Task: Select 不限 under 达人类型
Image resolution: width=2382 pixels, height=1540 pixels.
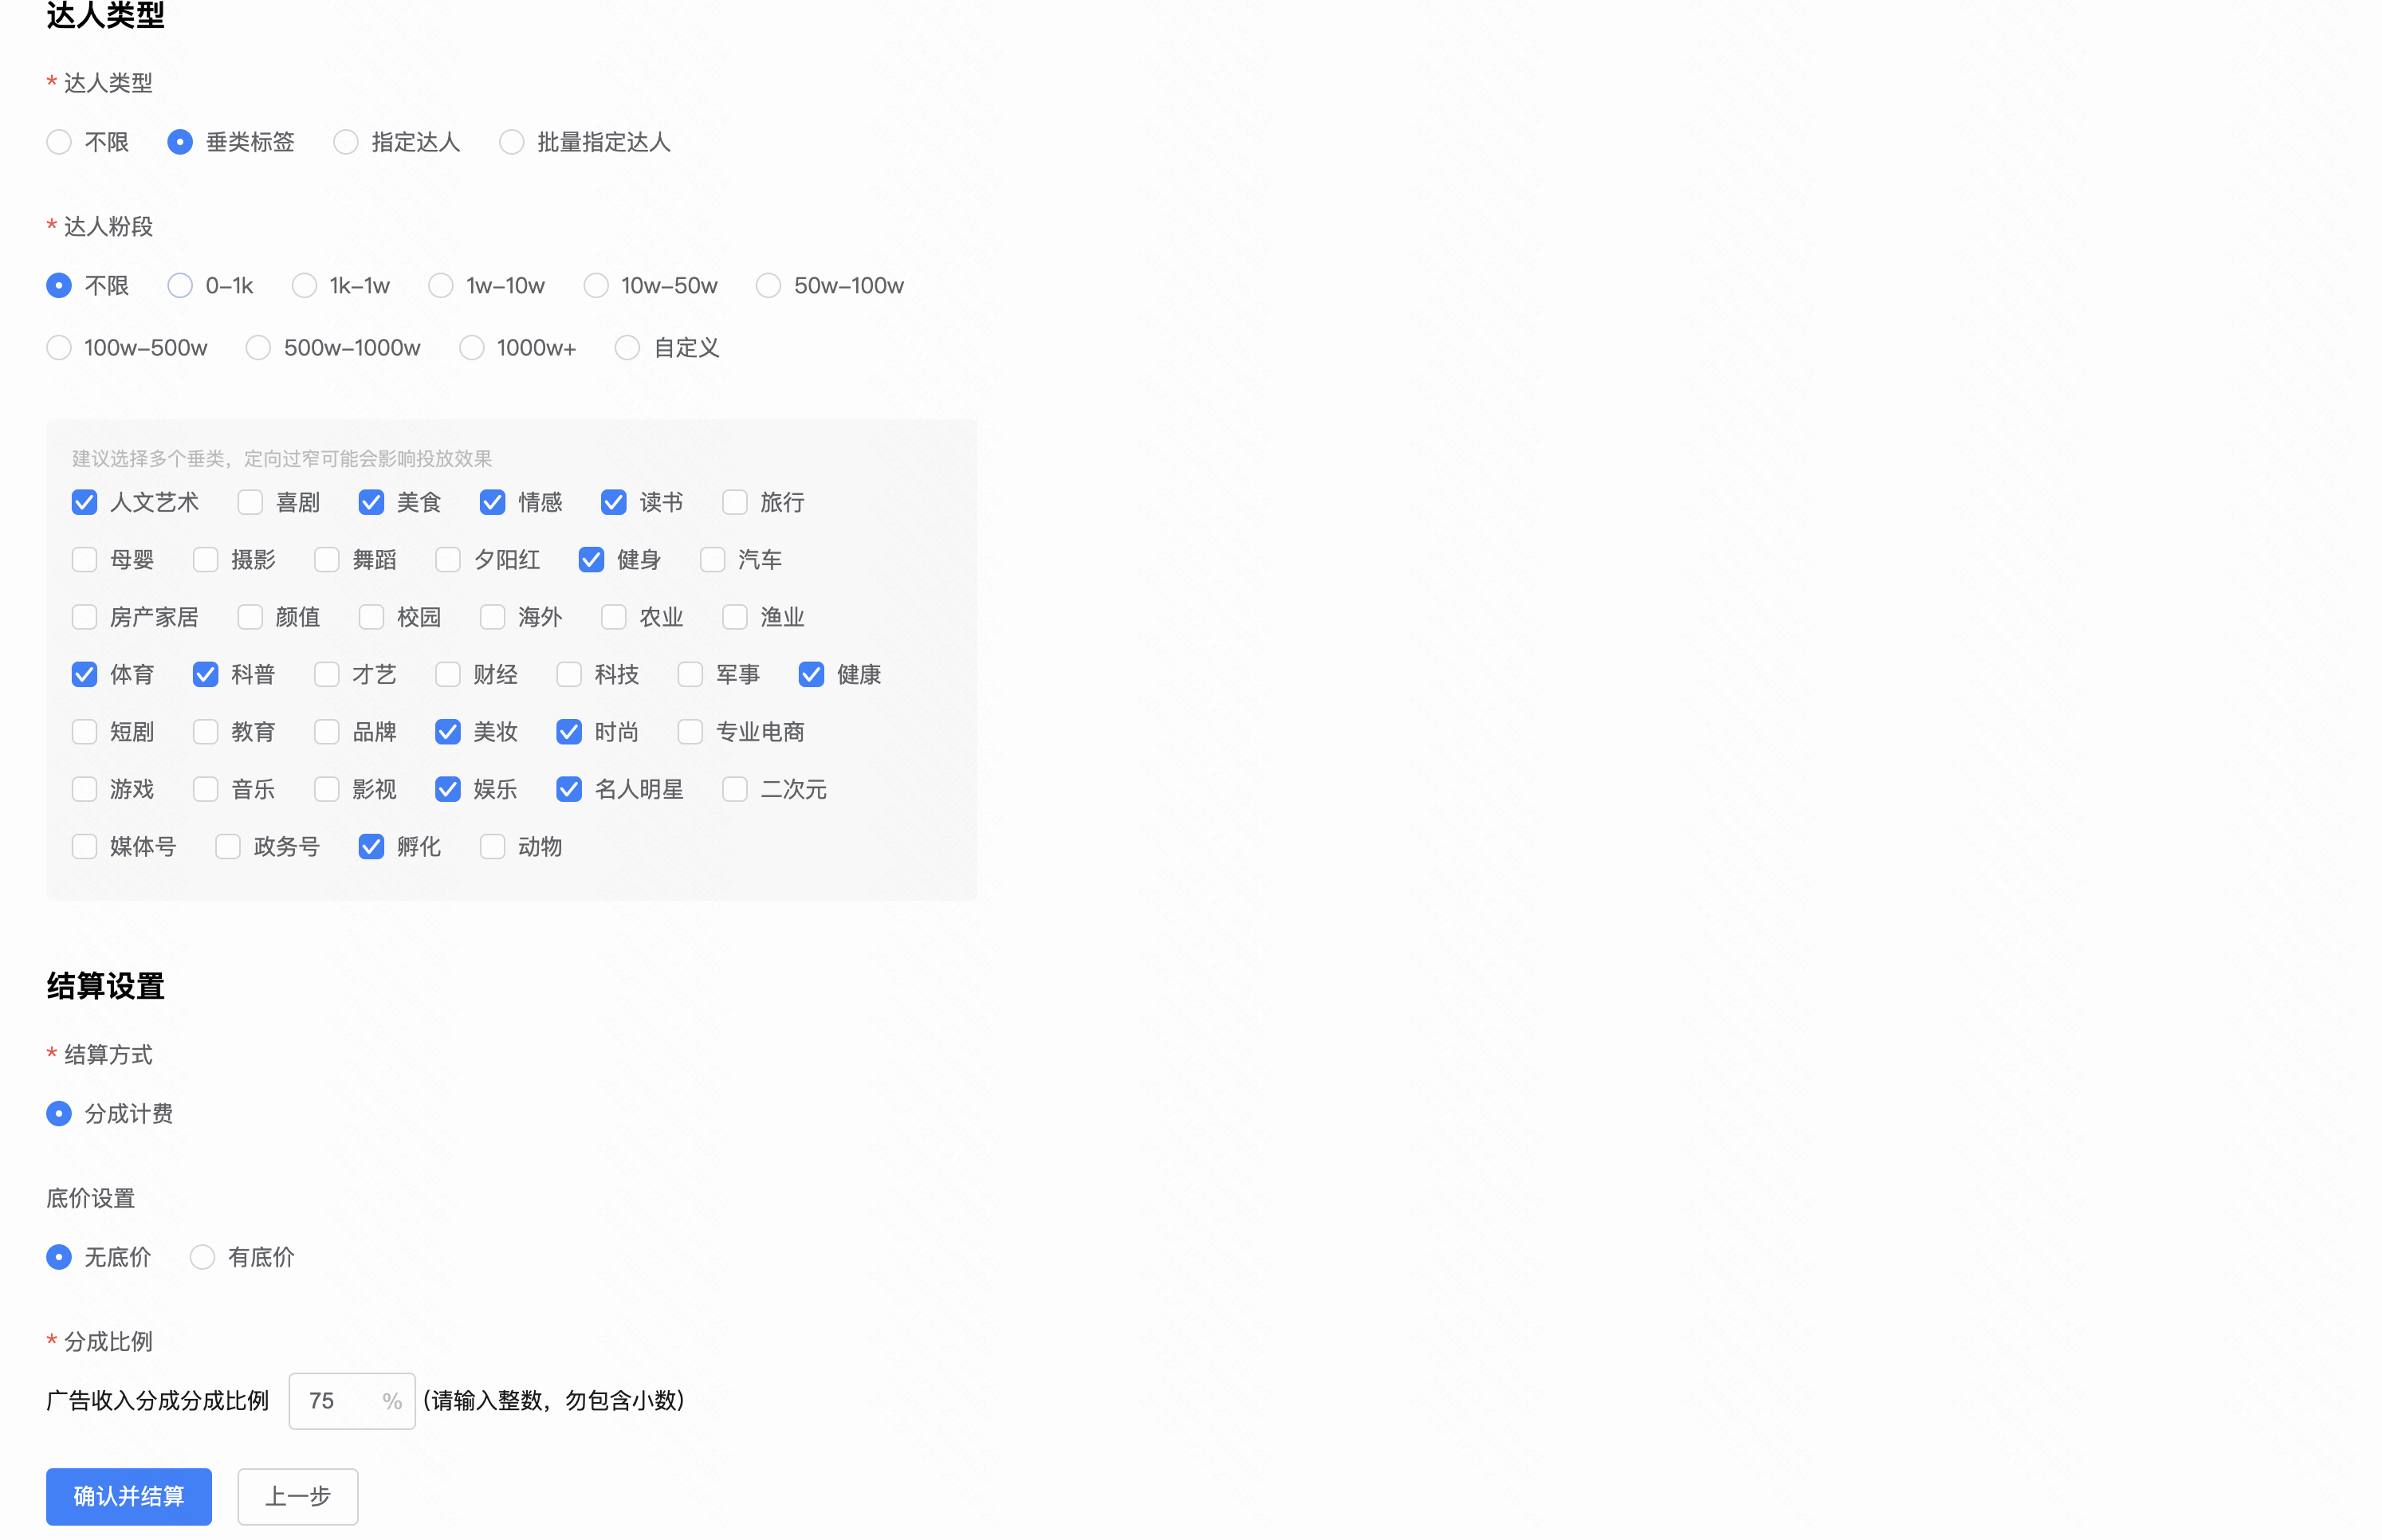Action: [59, 142]
